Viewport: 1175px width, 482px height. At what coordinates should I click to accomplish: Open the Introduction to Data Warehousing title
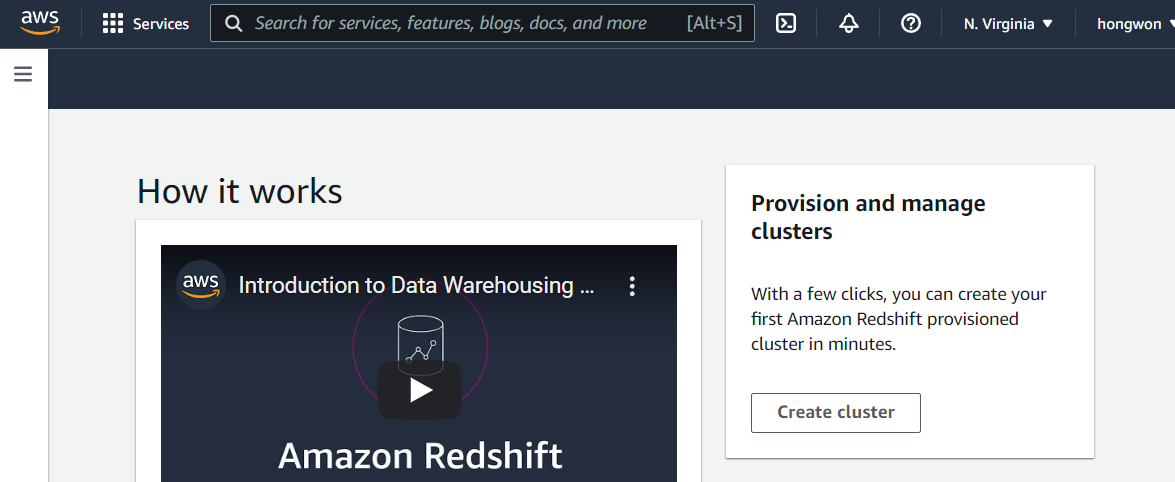tap(416, 285)
